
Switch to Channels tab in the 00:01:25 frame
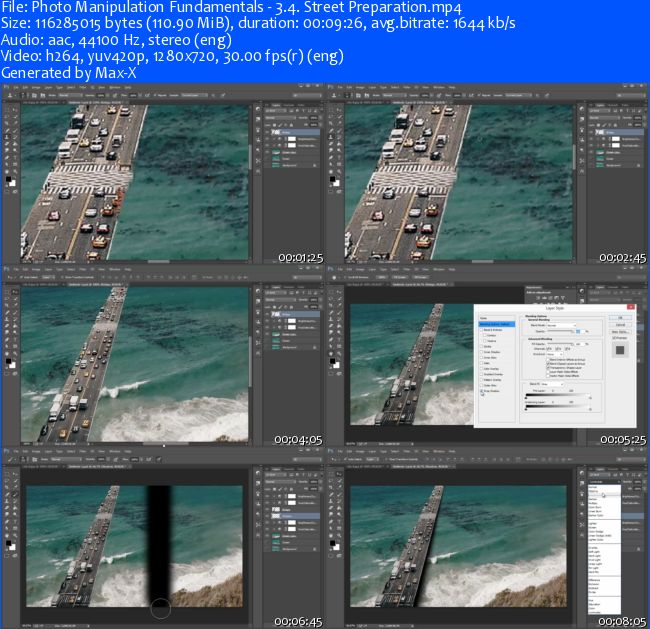pyautogui.click(x=289, y=105)
